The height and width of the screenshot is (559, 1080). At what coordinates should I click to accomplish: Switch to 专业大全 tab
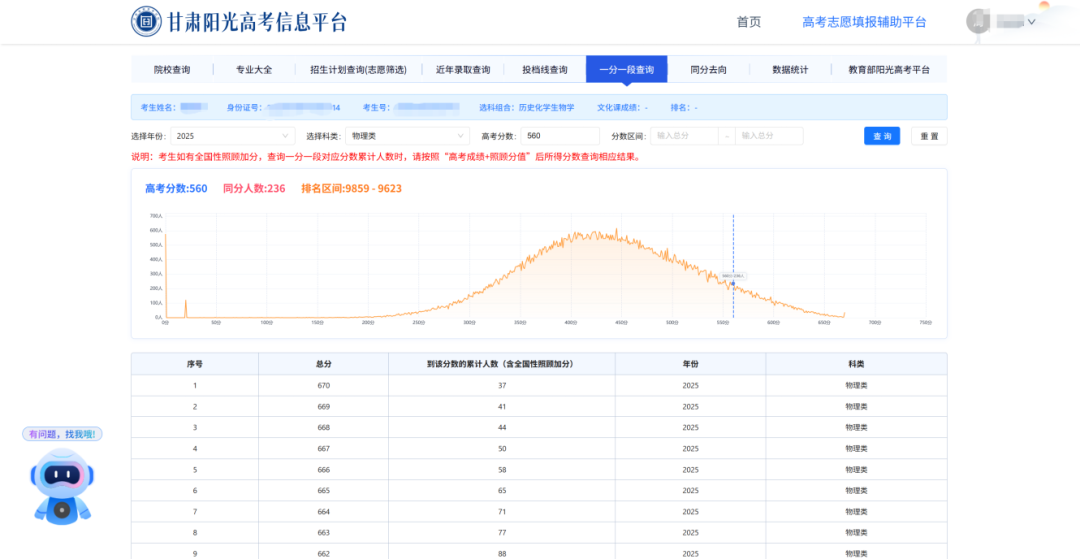coord(254,70)
